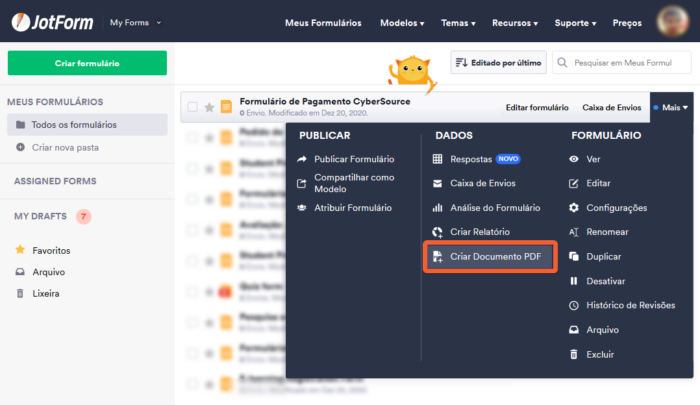Click Criar nova pasta
This screenshot has height=405, width=700.
[65, 147]
